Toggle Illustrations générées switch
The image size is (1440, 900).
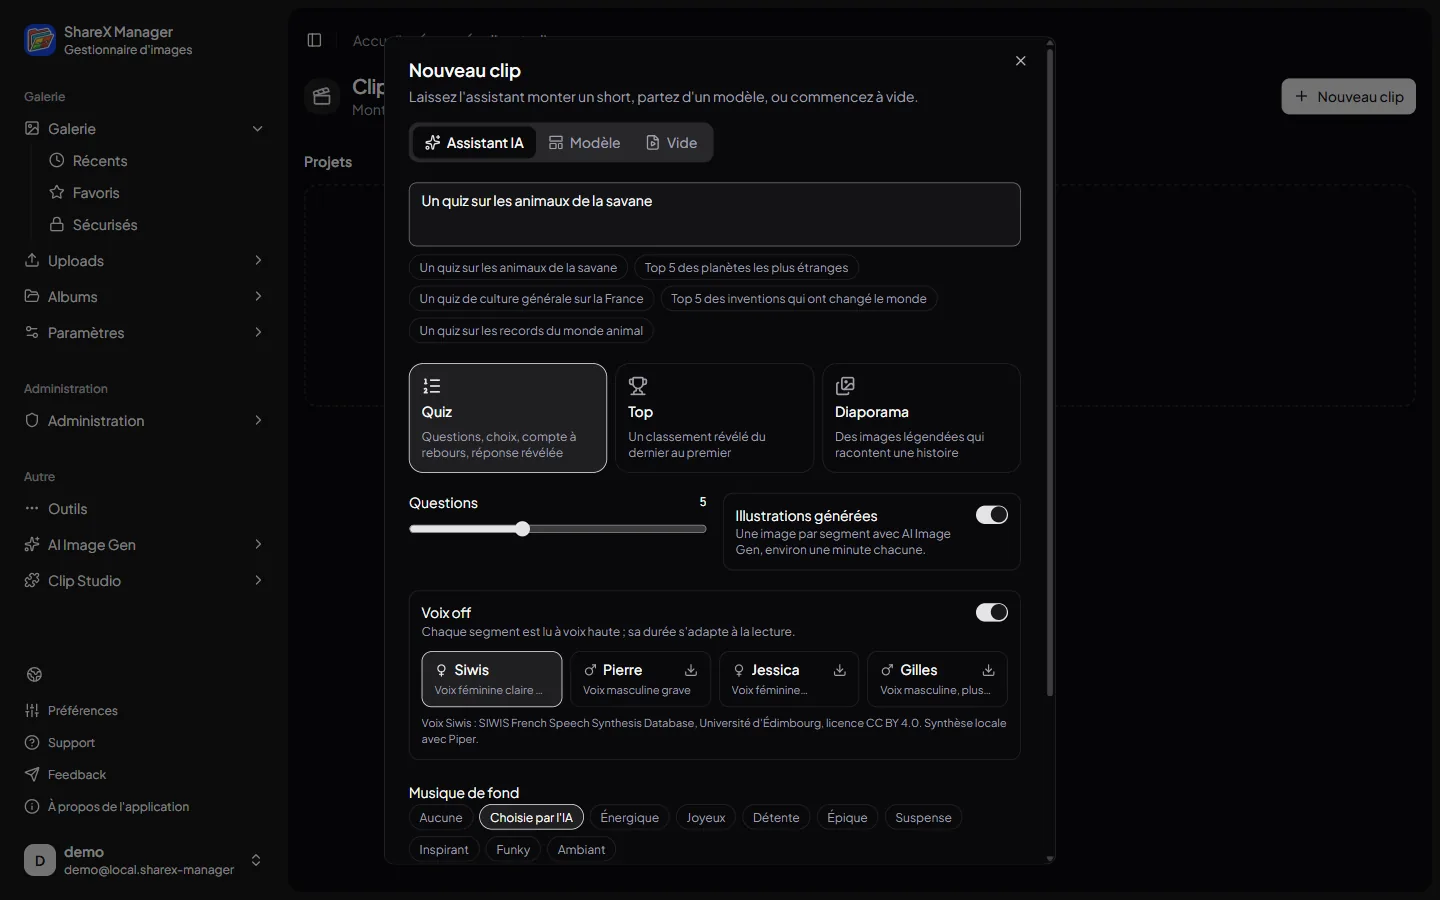tap(992, 515)
